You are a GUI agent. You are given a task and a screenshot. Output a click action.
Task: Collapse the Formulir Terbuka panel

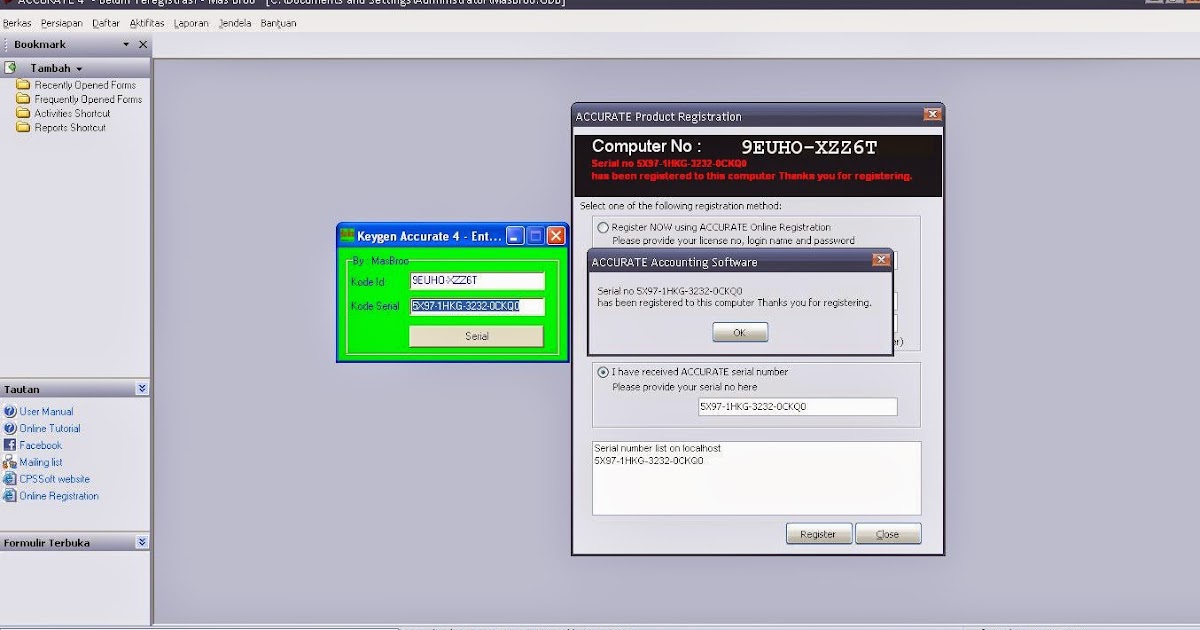point(142,542)
